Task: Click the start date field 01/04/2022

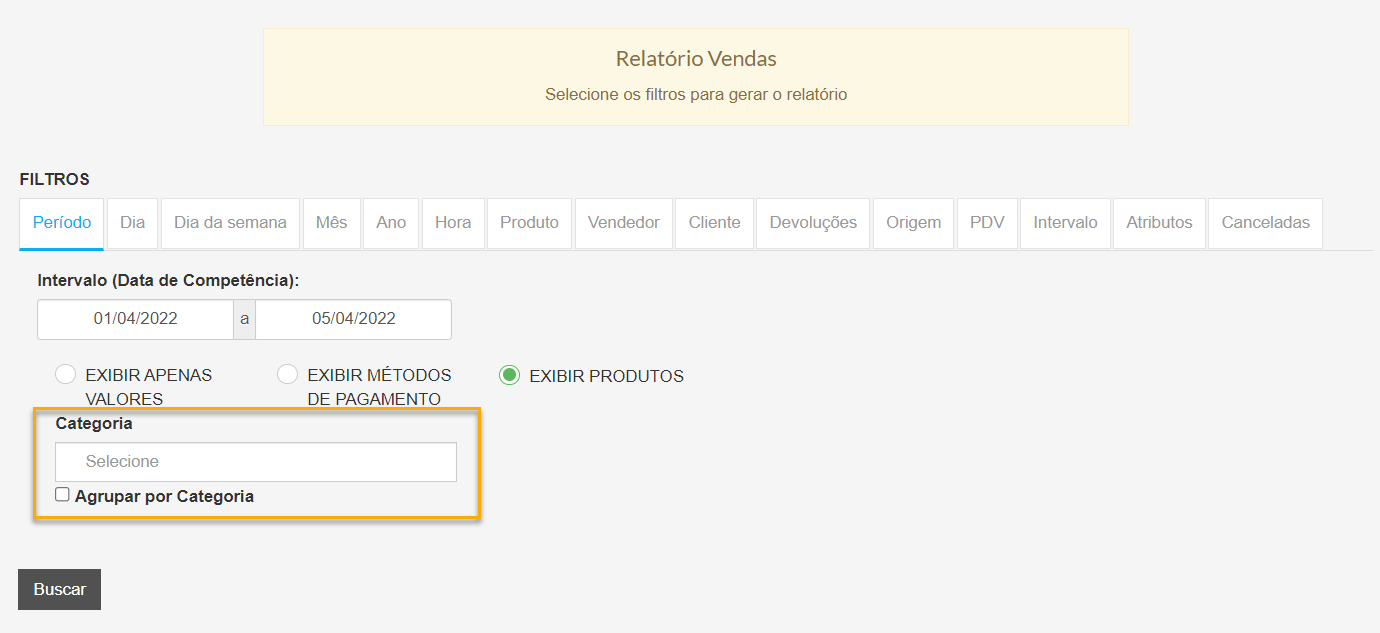Action: (x=136, y=319)
